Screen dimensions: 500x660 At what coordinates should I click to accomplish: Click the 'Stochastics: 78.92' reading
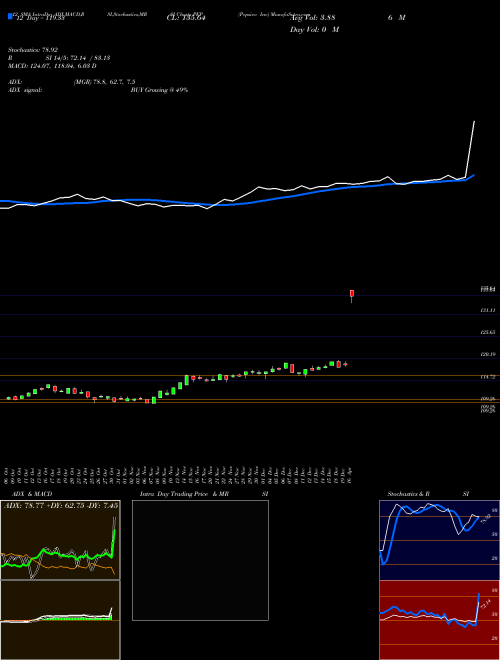[32, 50]
